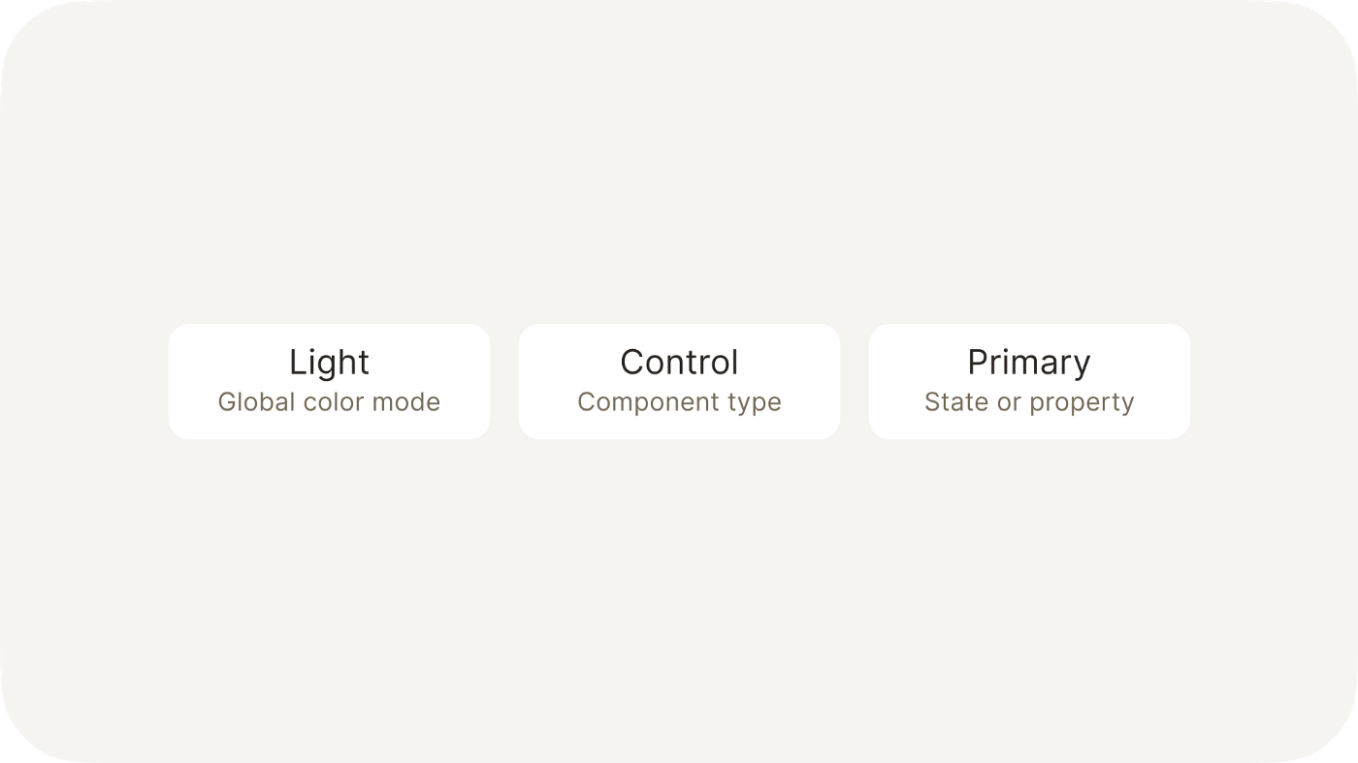
Task: Click empty beige background above the cards
Action: pos(679,180)
